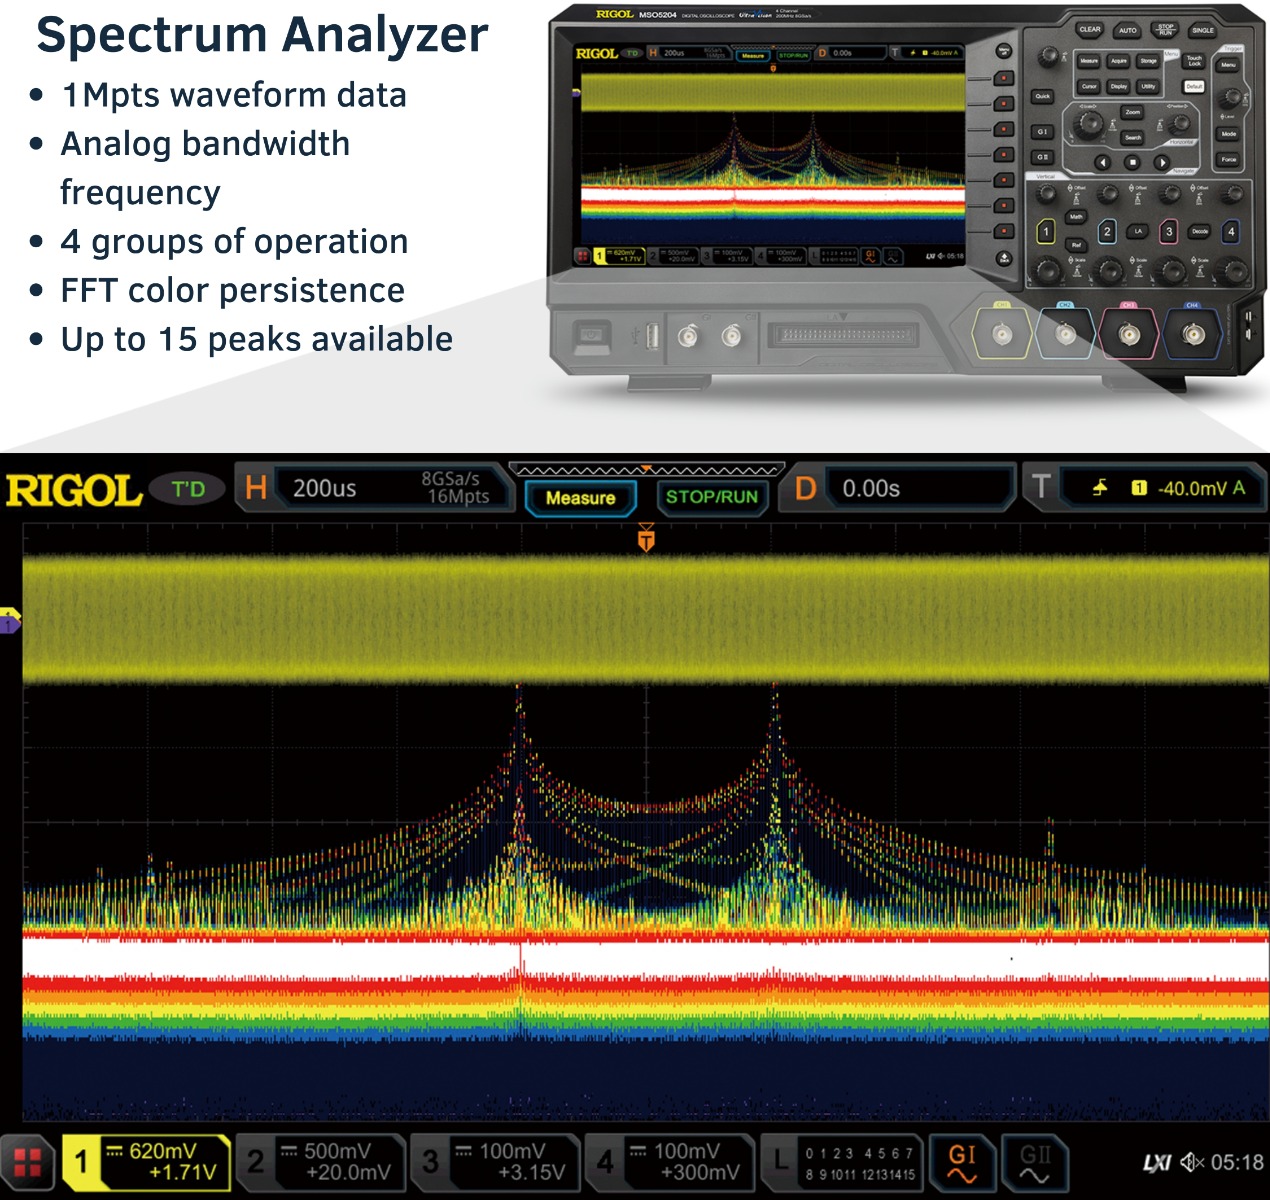Push the trigger Force key on the front panel
Screen dimensions: 1270x1200
point(1229,160)
